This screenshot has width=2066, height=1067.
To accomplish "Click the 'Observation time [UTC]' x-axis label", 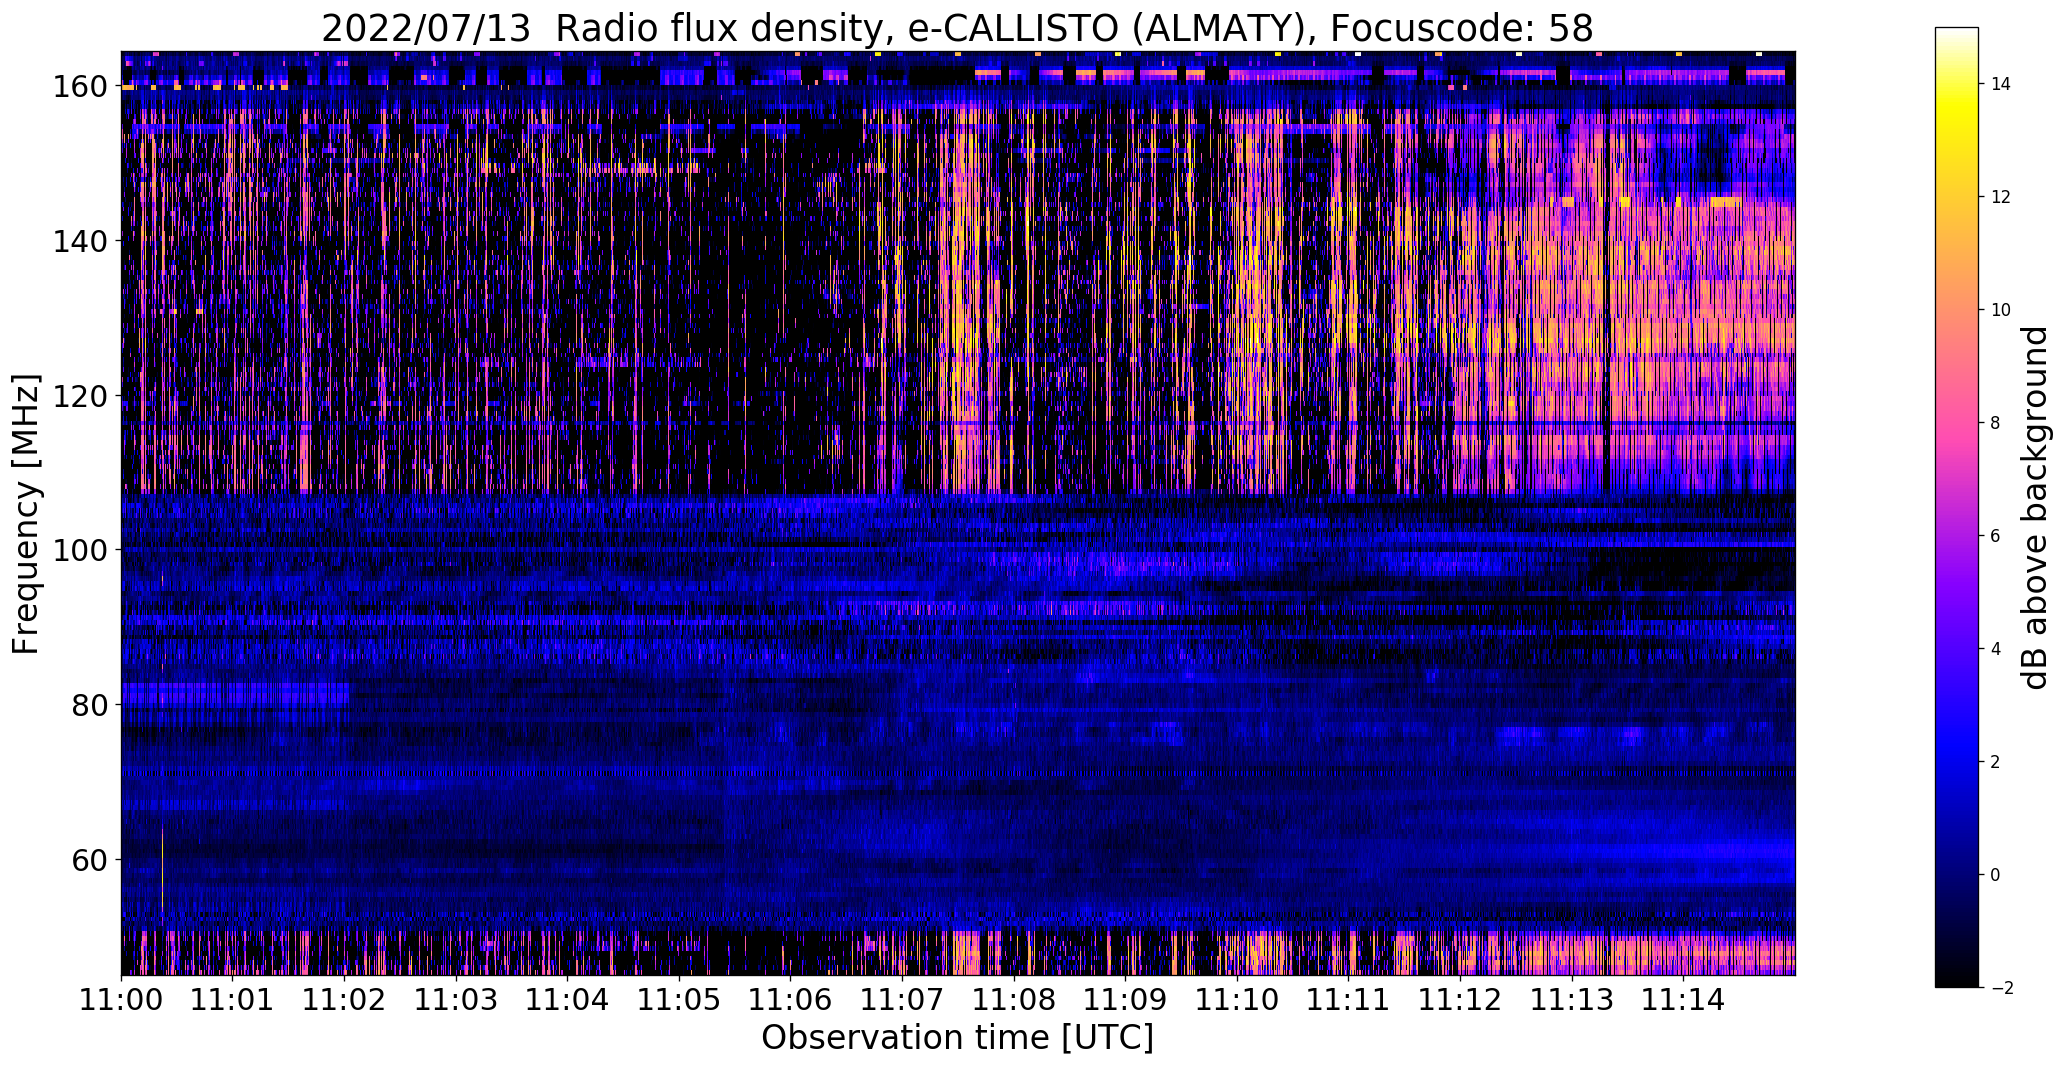I will pos(957,1037).
